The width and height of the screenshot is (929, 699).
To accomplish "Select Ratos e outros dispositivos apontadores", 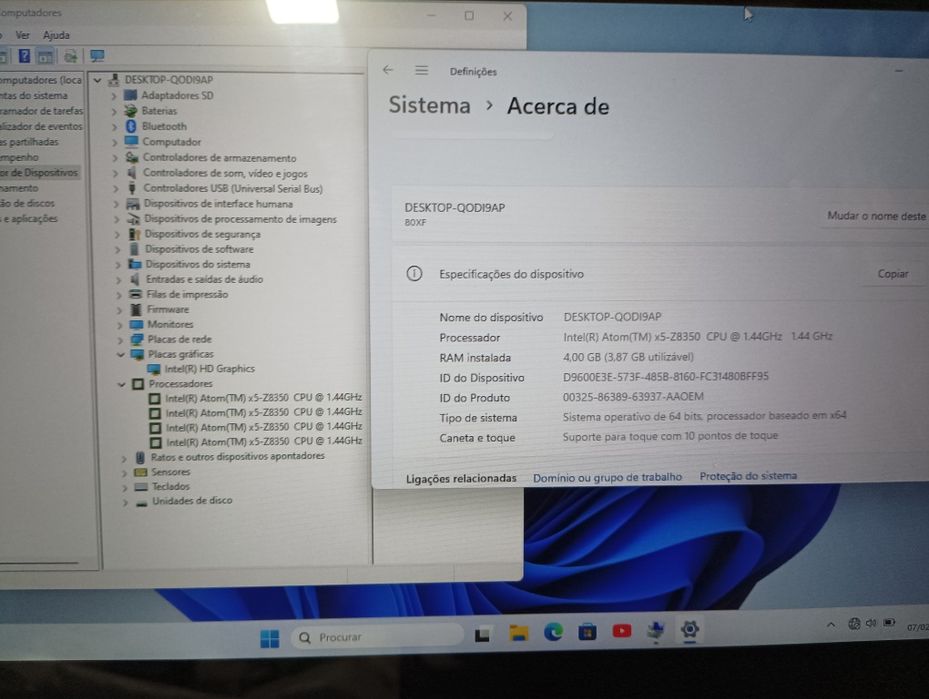I will tap(238, 456).
